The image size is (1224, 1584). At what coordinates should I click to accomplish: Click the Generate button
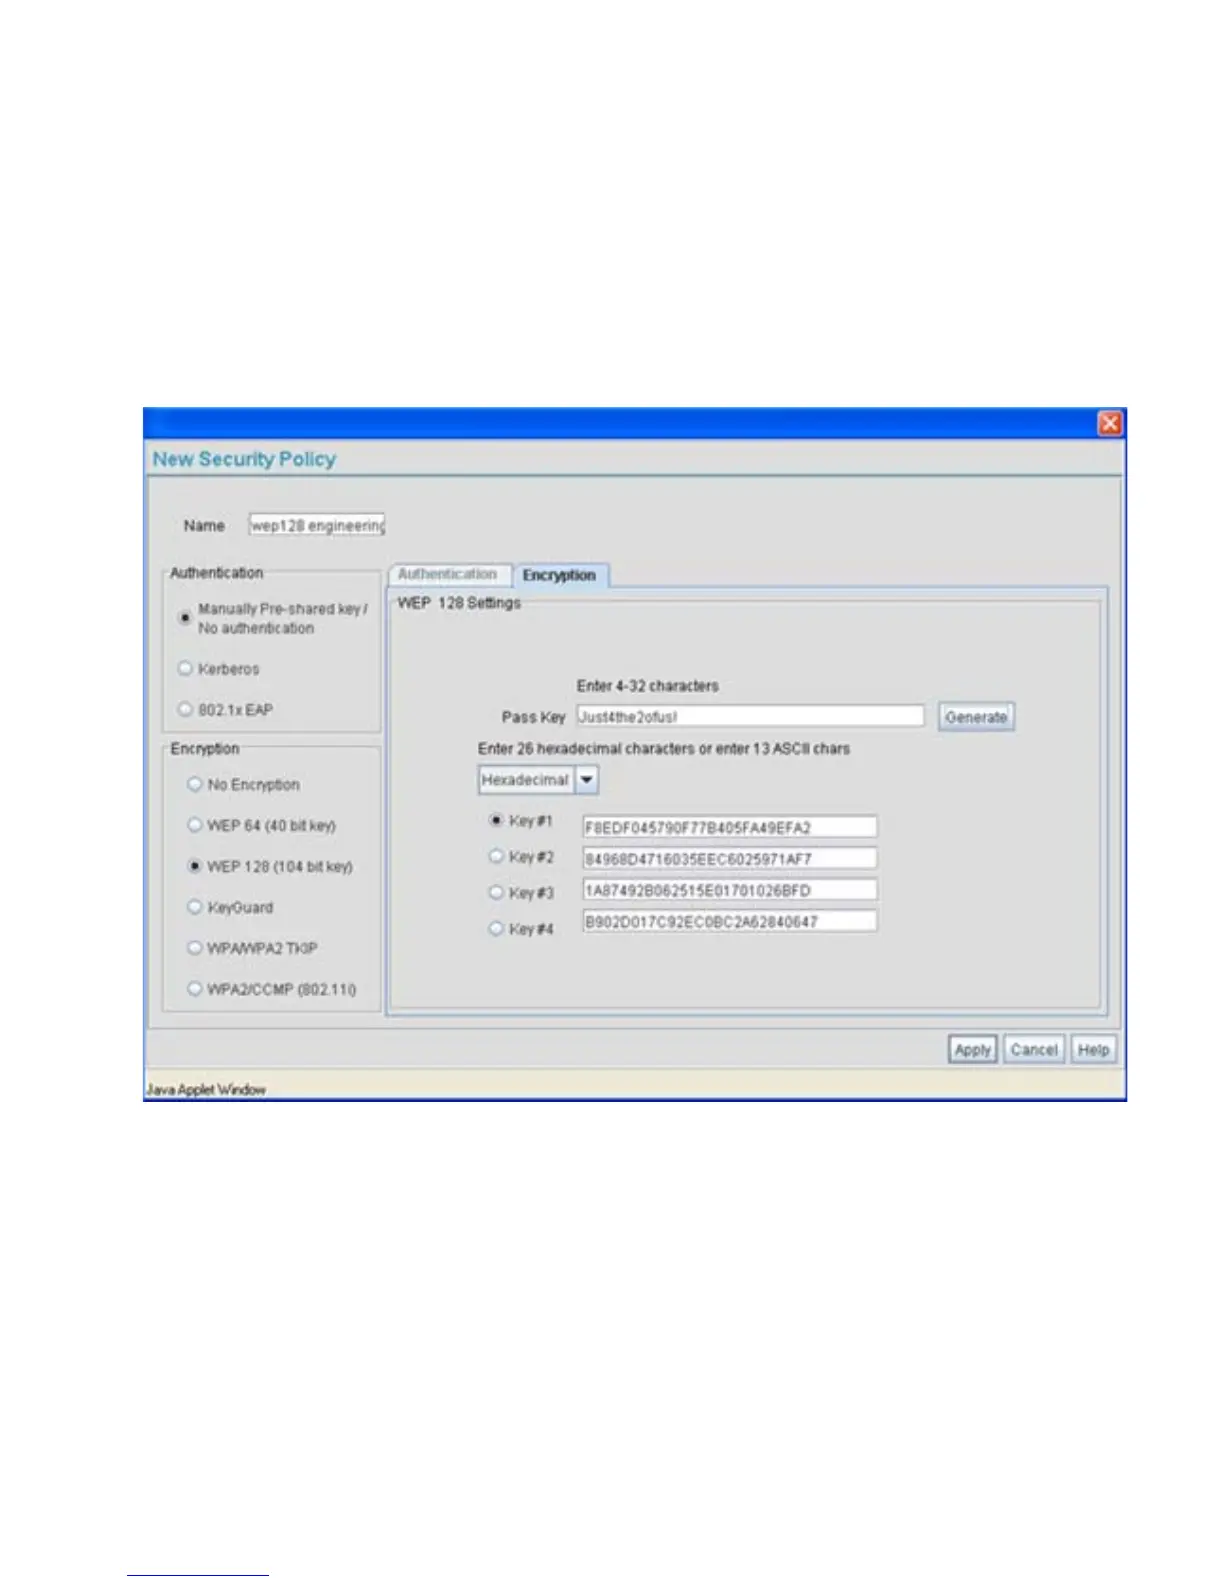[976, 717]
